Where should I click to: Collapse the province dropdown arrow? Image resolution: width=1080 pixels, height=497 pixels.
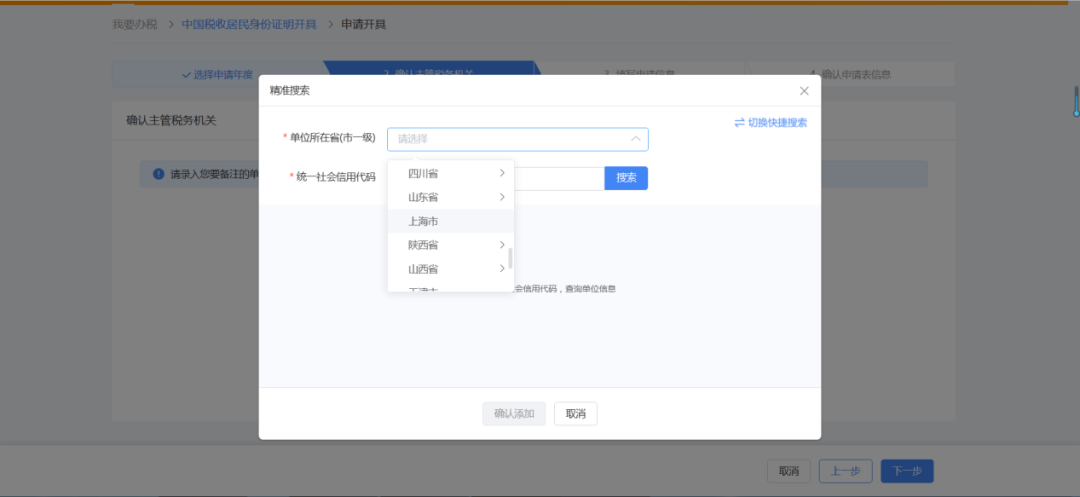pyautogui.click(x=635, y=139)
